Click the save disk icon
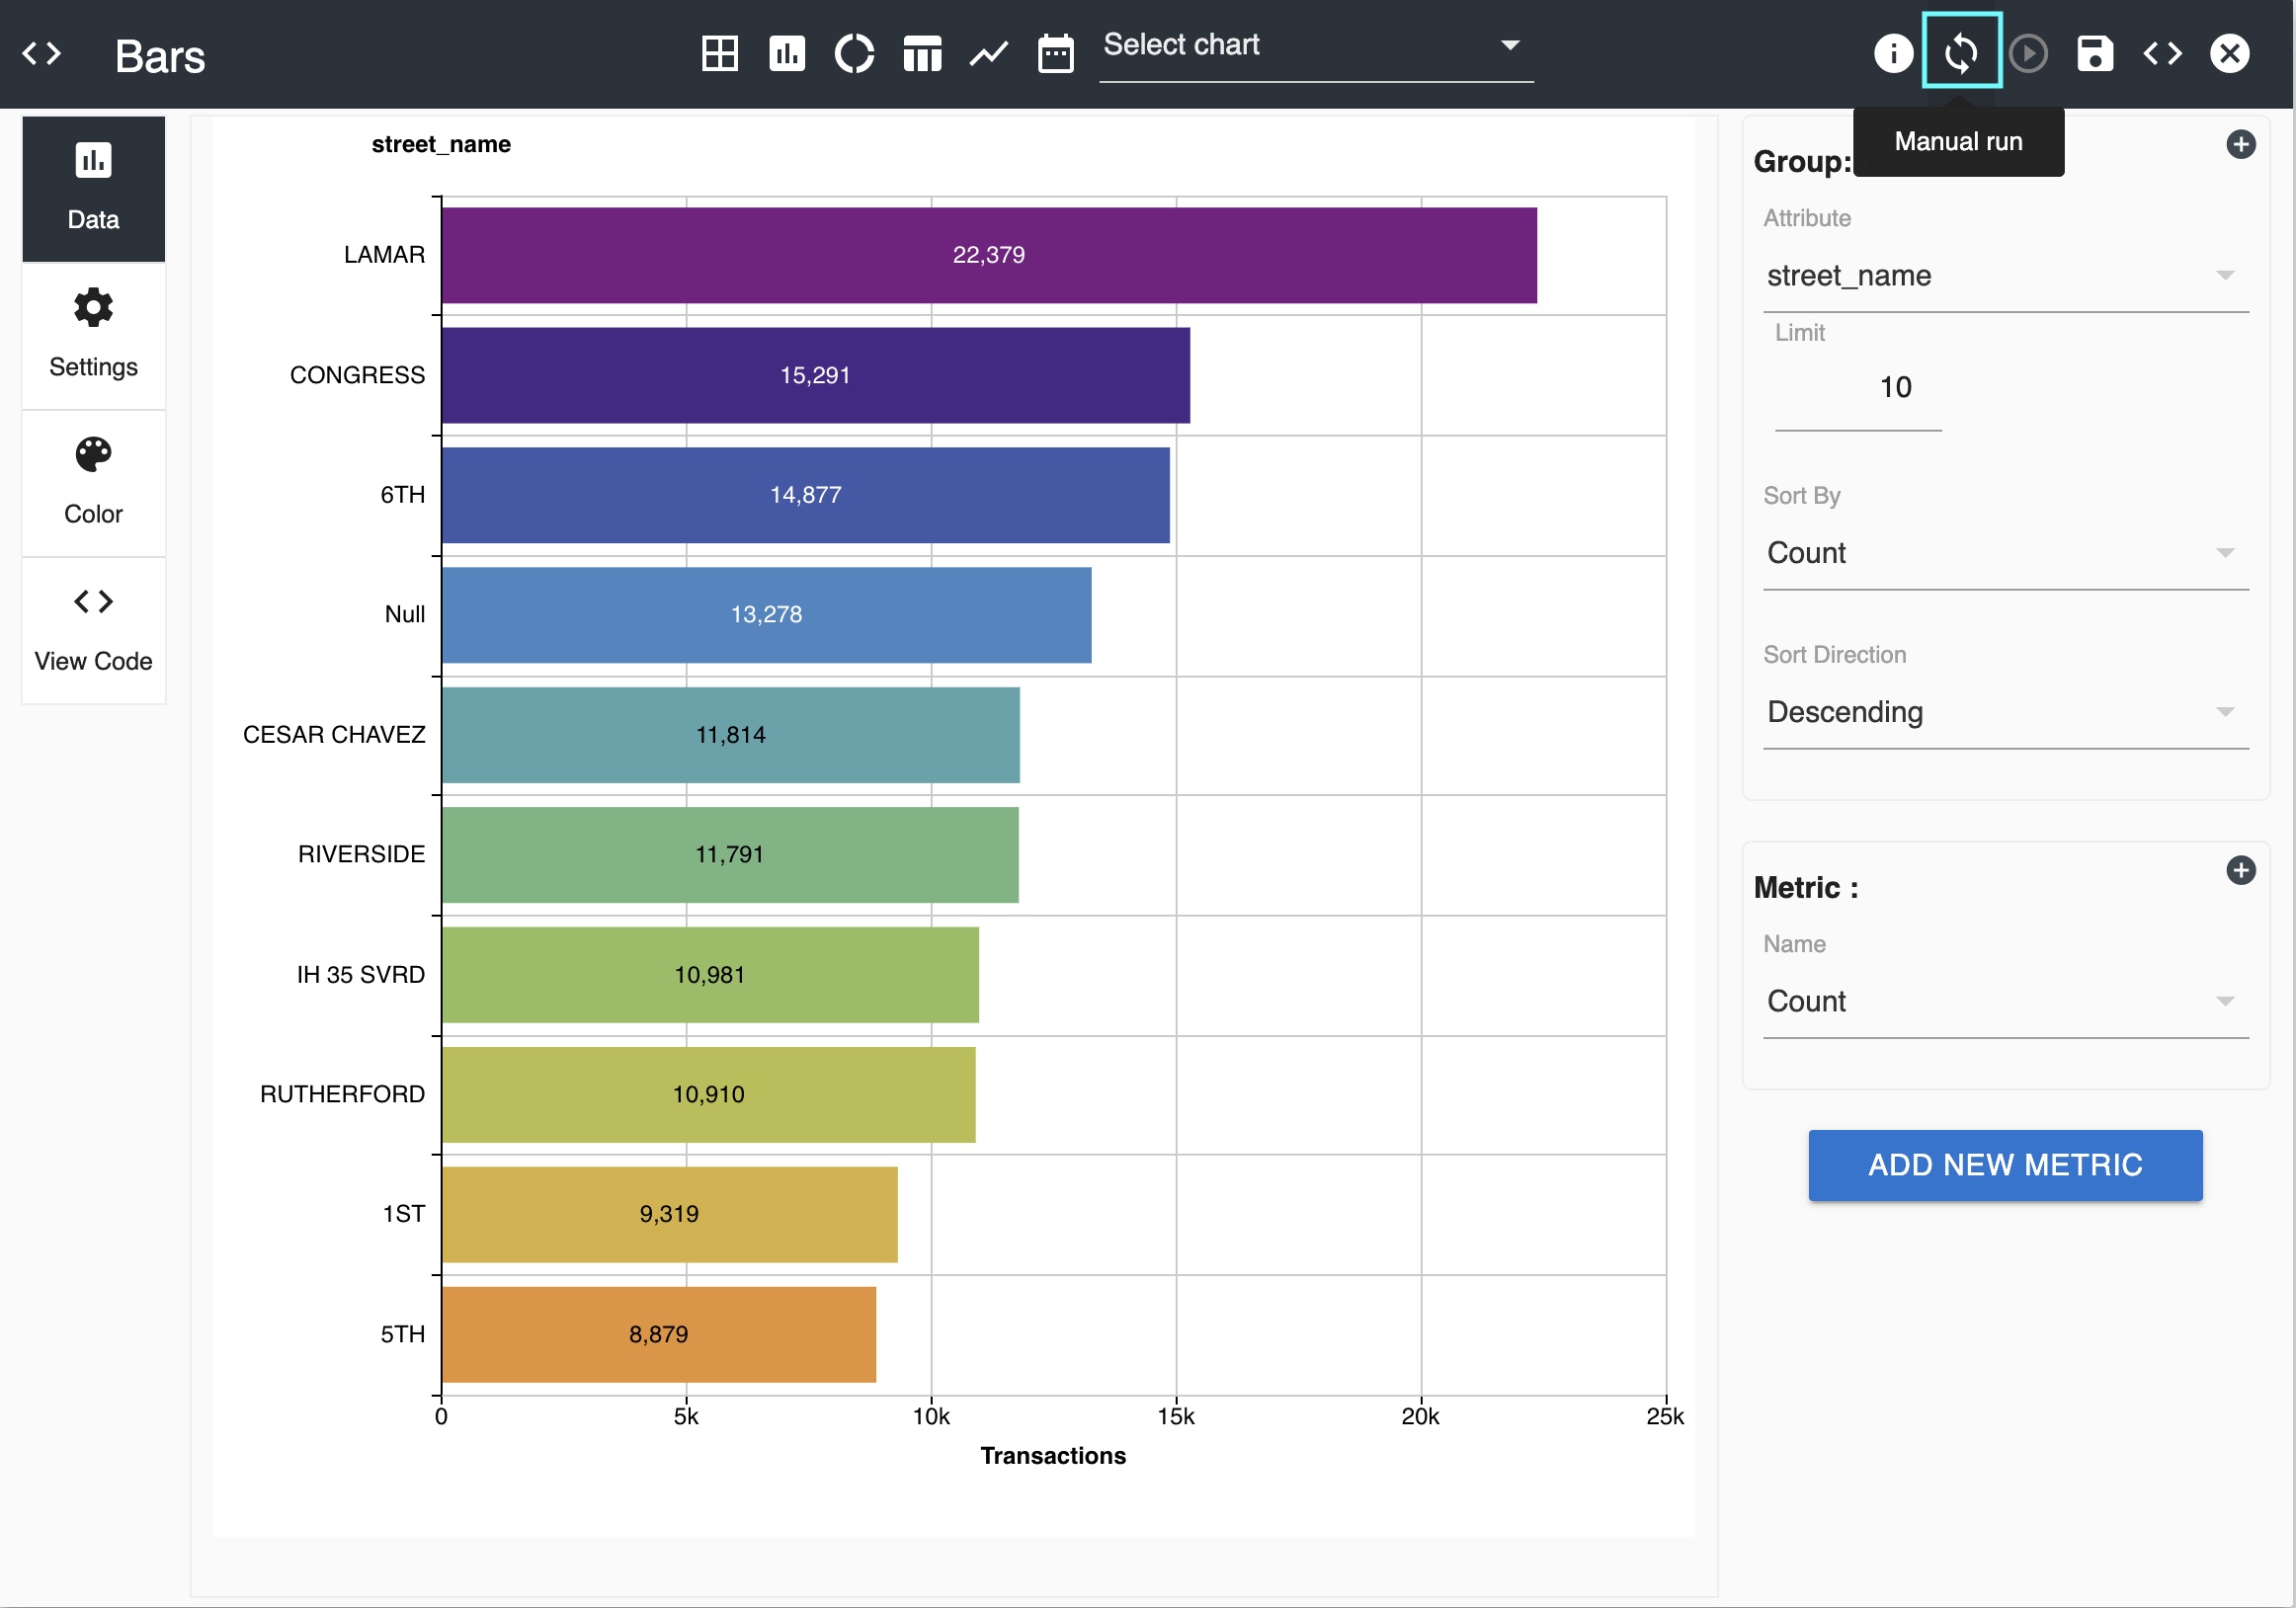 pyautogui.click(x=2094, y=53)
